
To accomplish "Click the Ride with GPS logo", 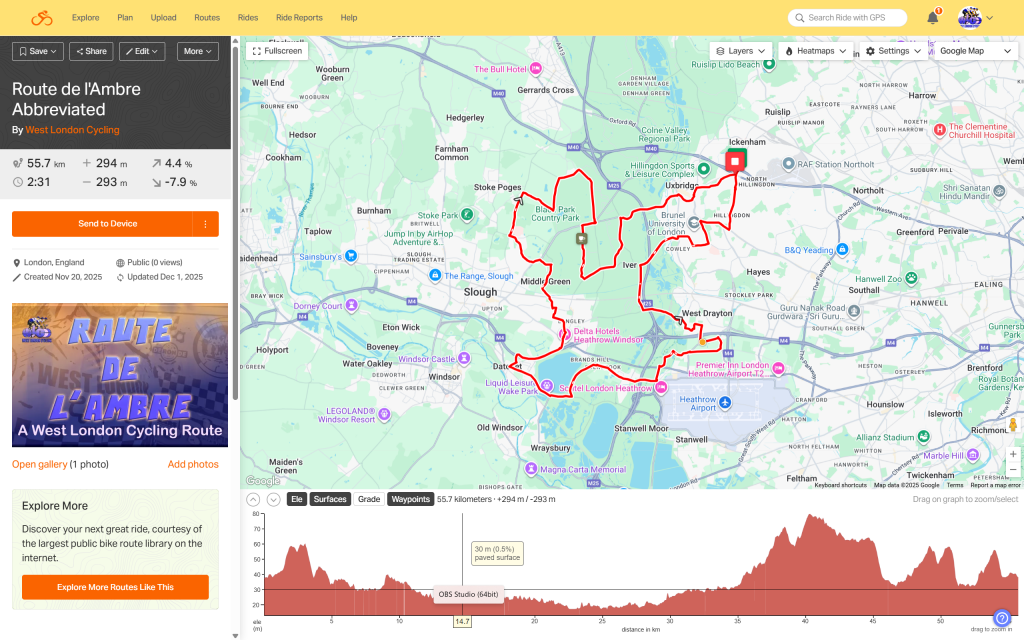I will [41, 18].
